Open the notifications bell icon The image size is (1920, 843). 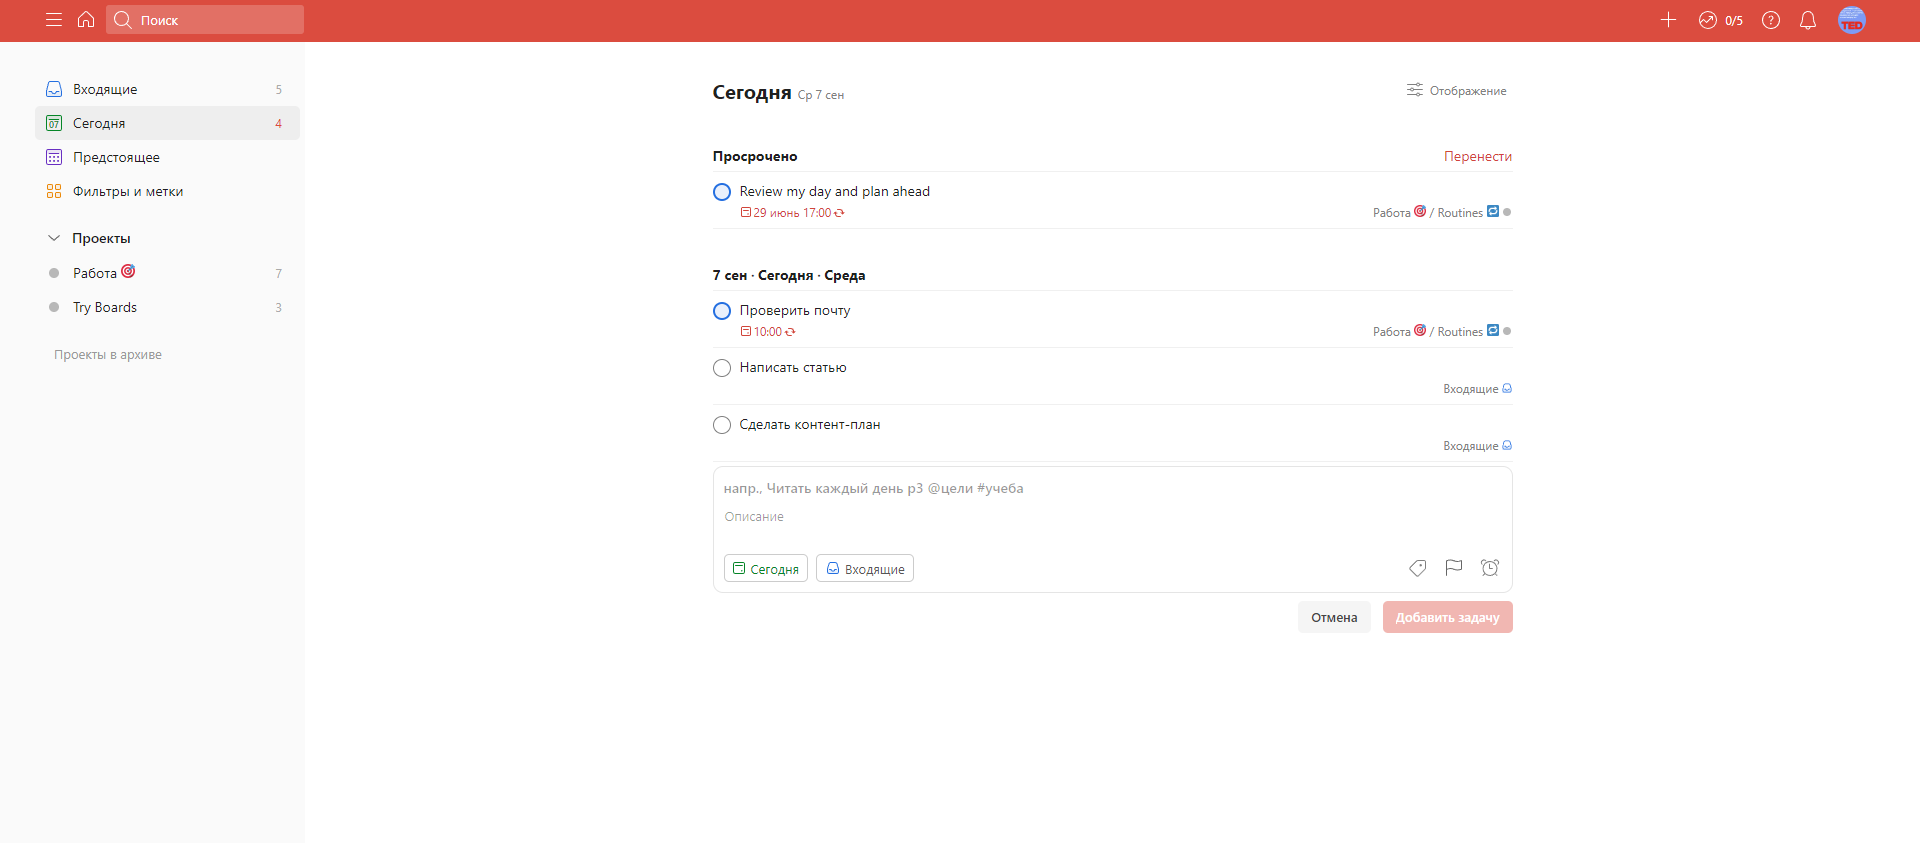click(1808, 20)
